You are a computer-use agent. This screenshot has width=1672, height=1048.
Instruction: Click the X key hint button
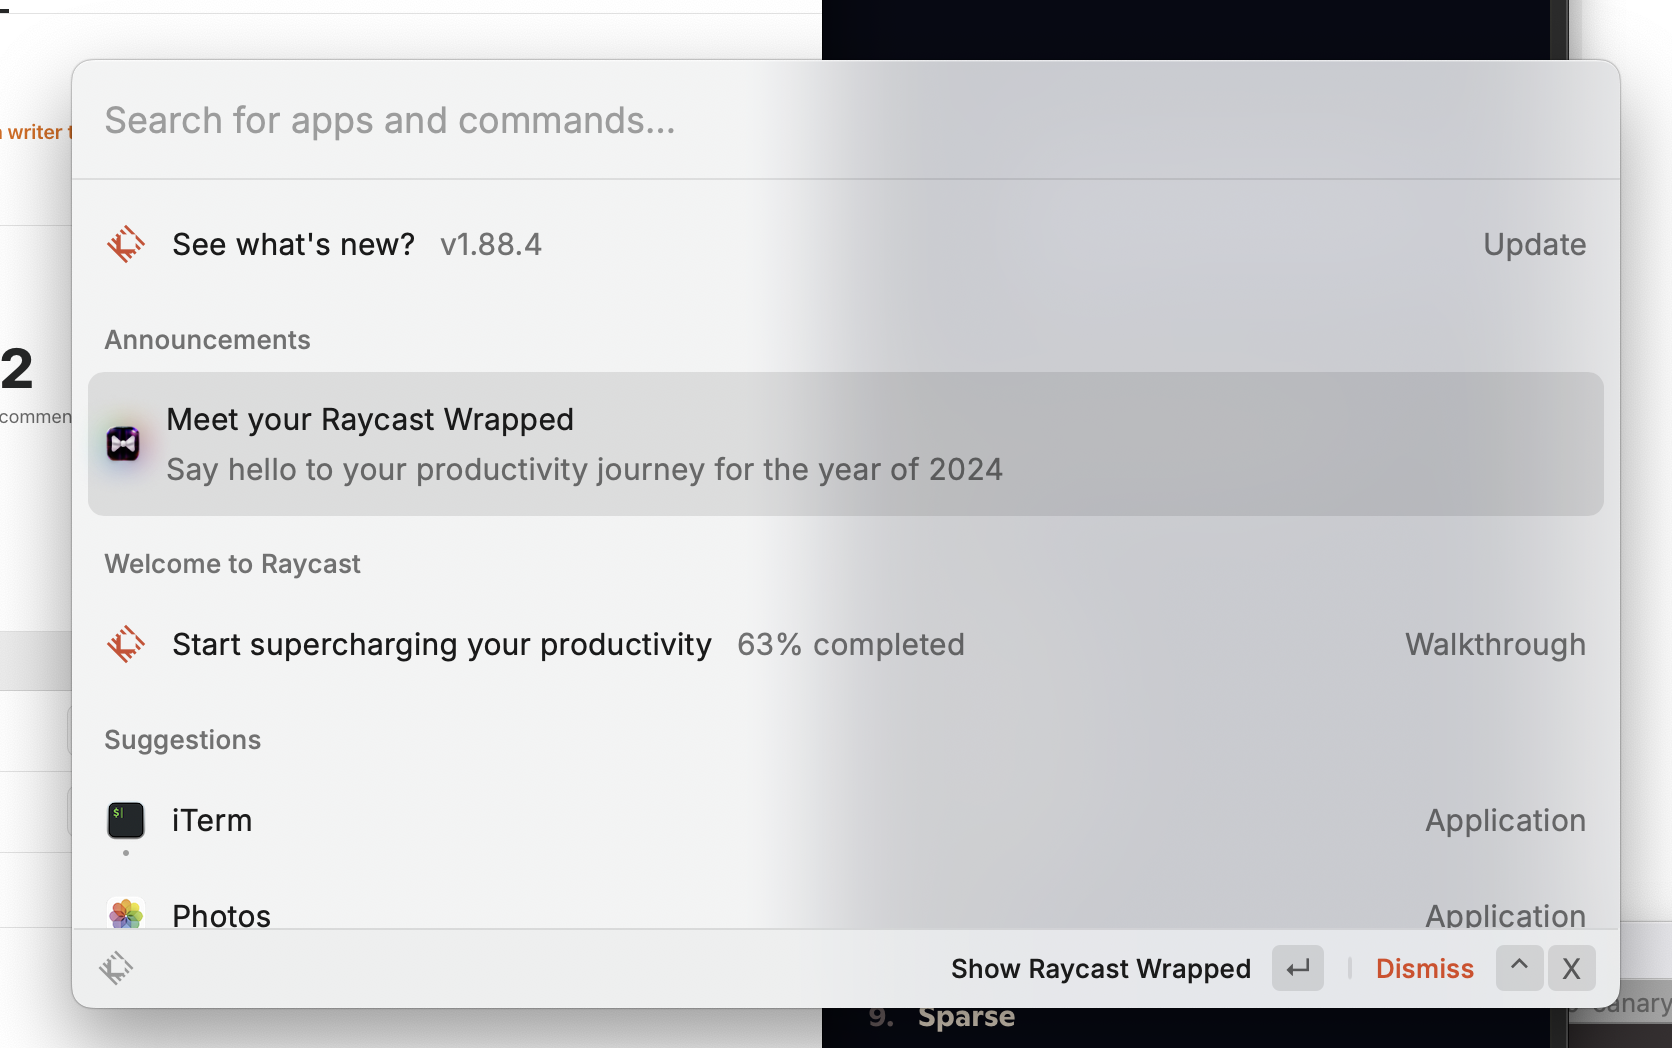(1572, 968)
